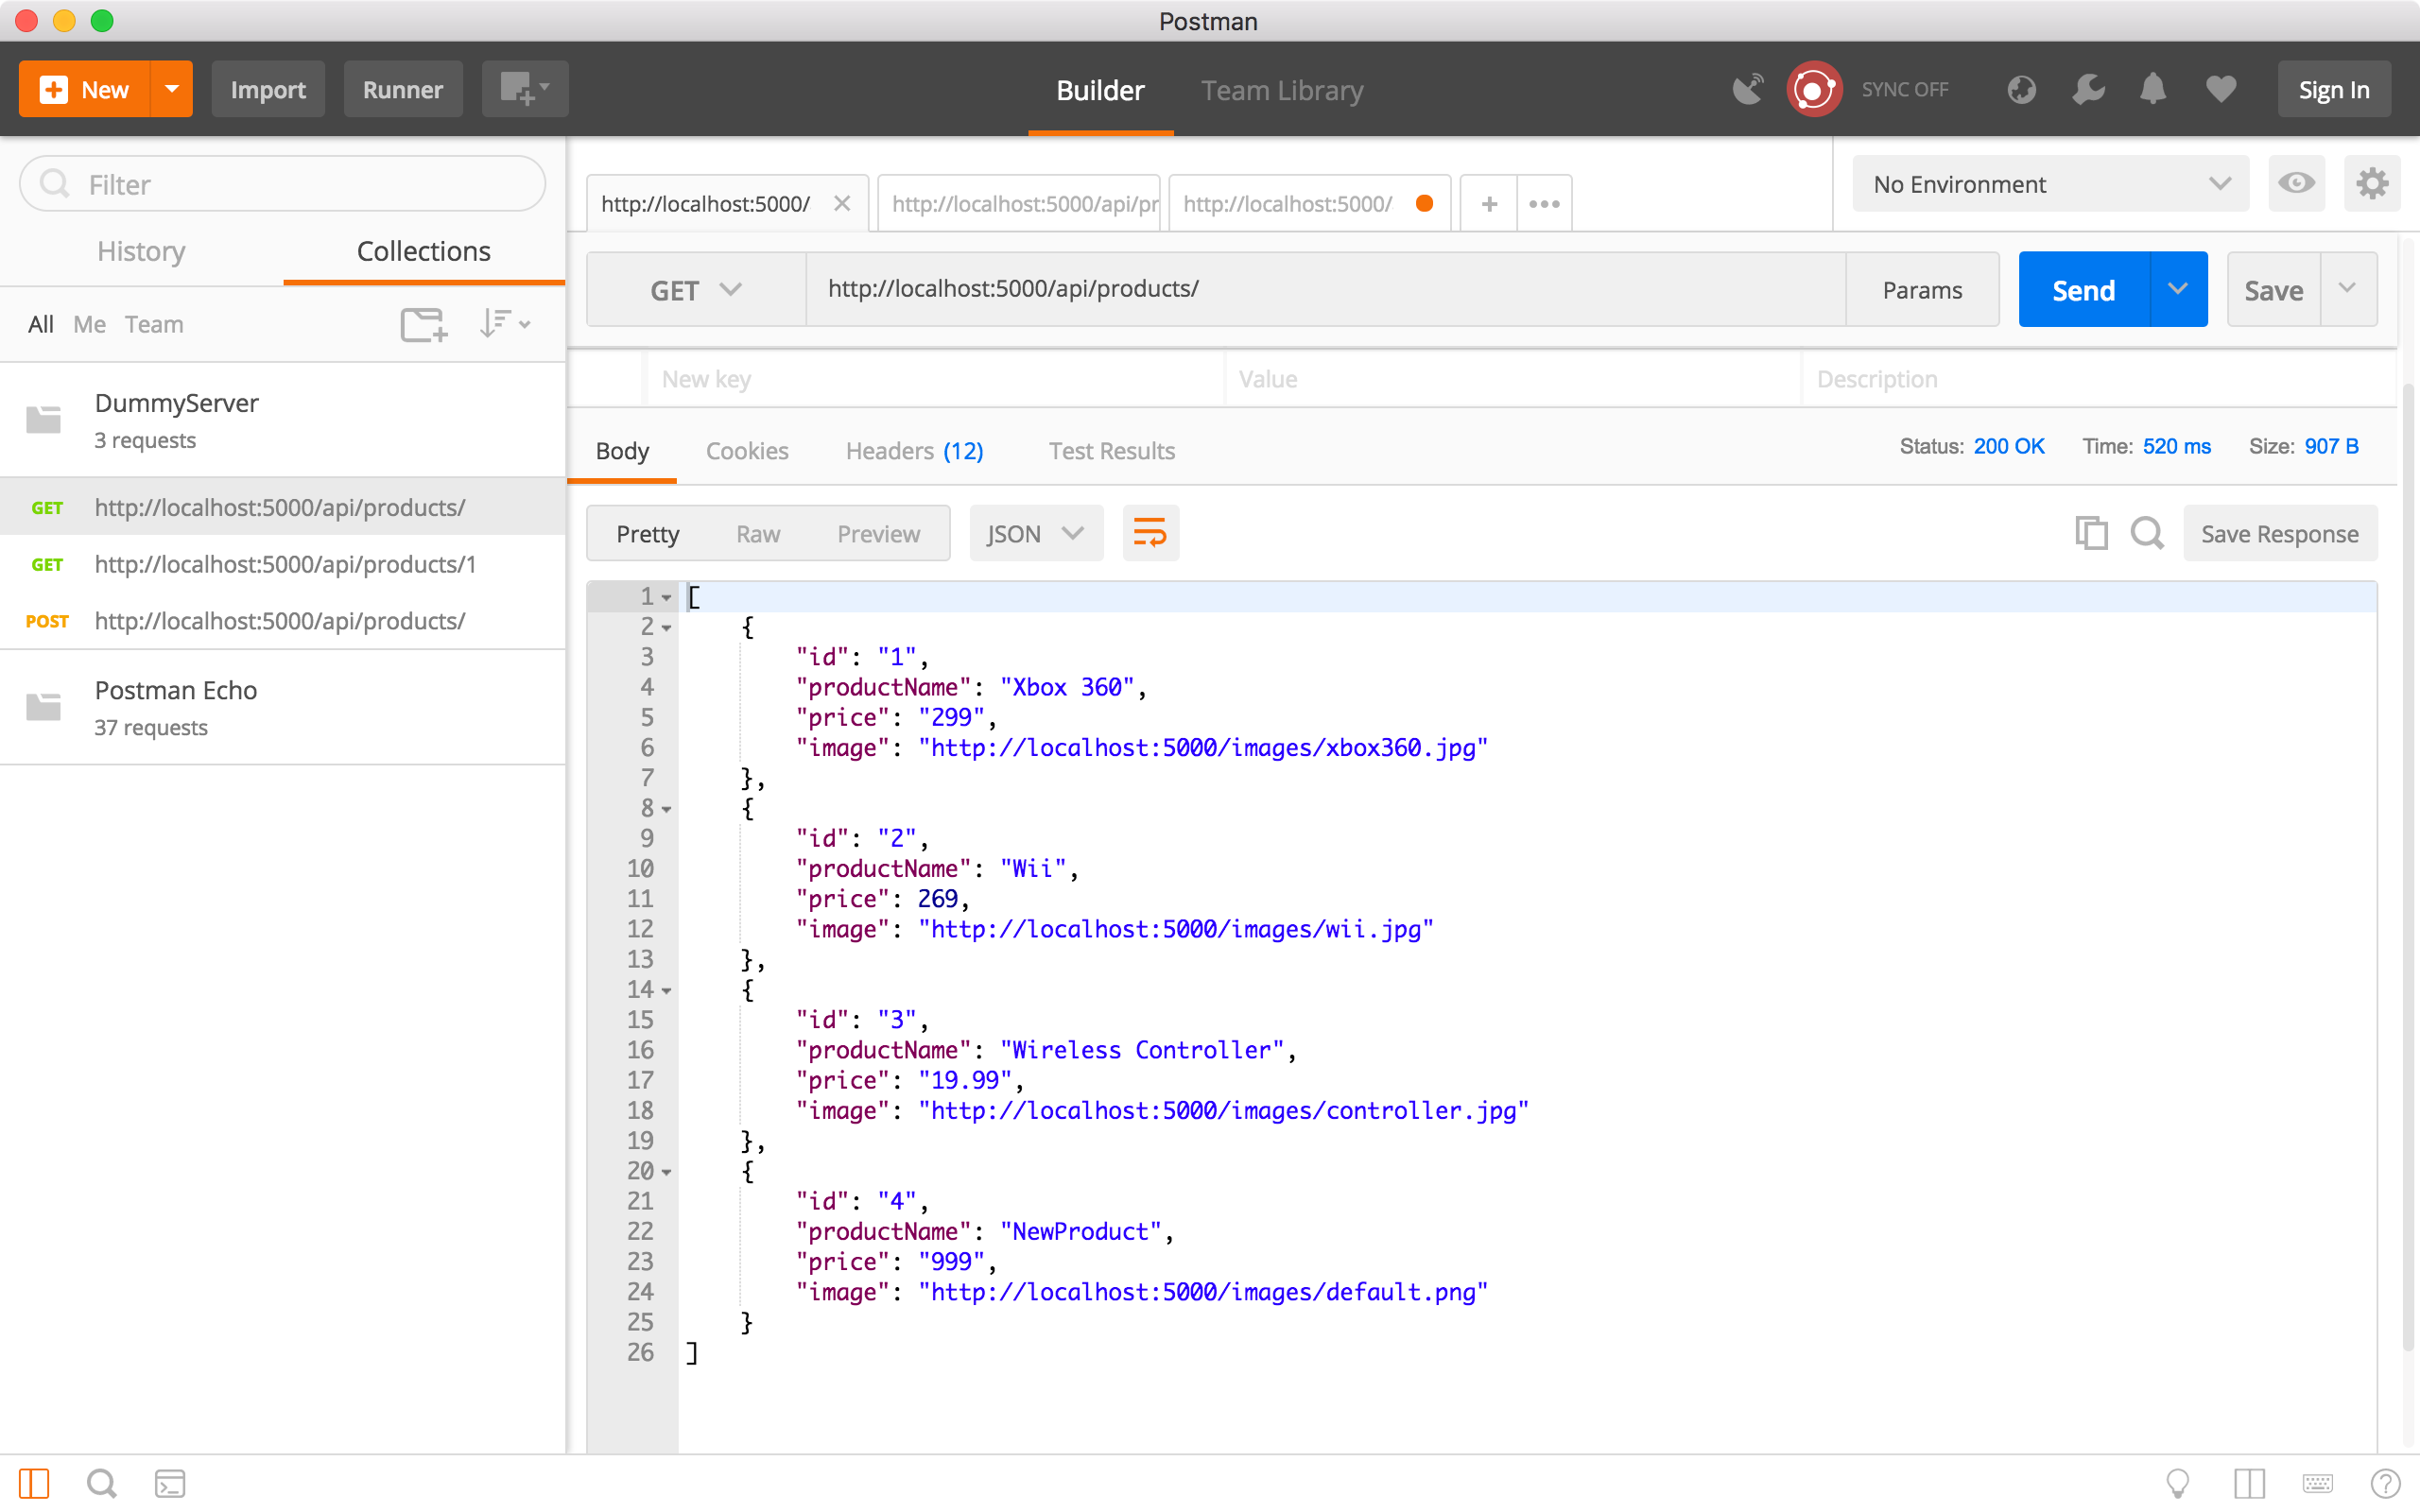Toggle two-pane view icon in status bar

[x=2249, y=1483]
